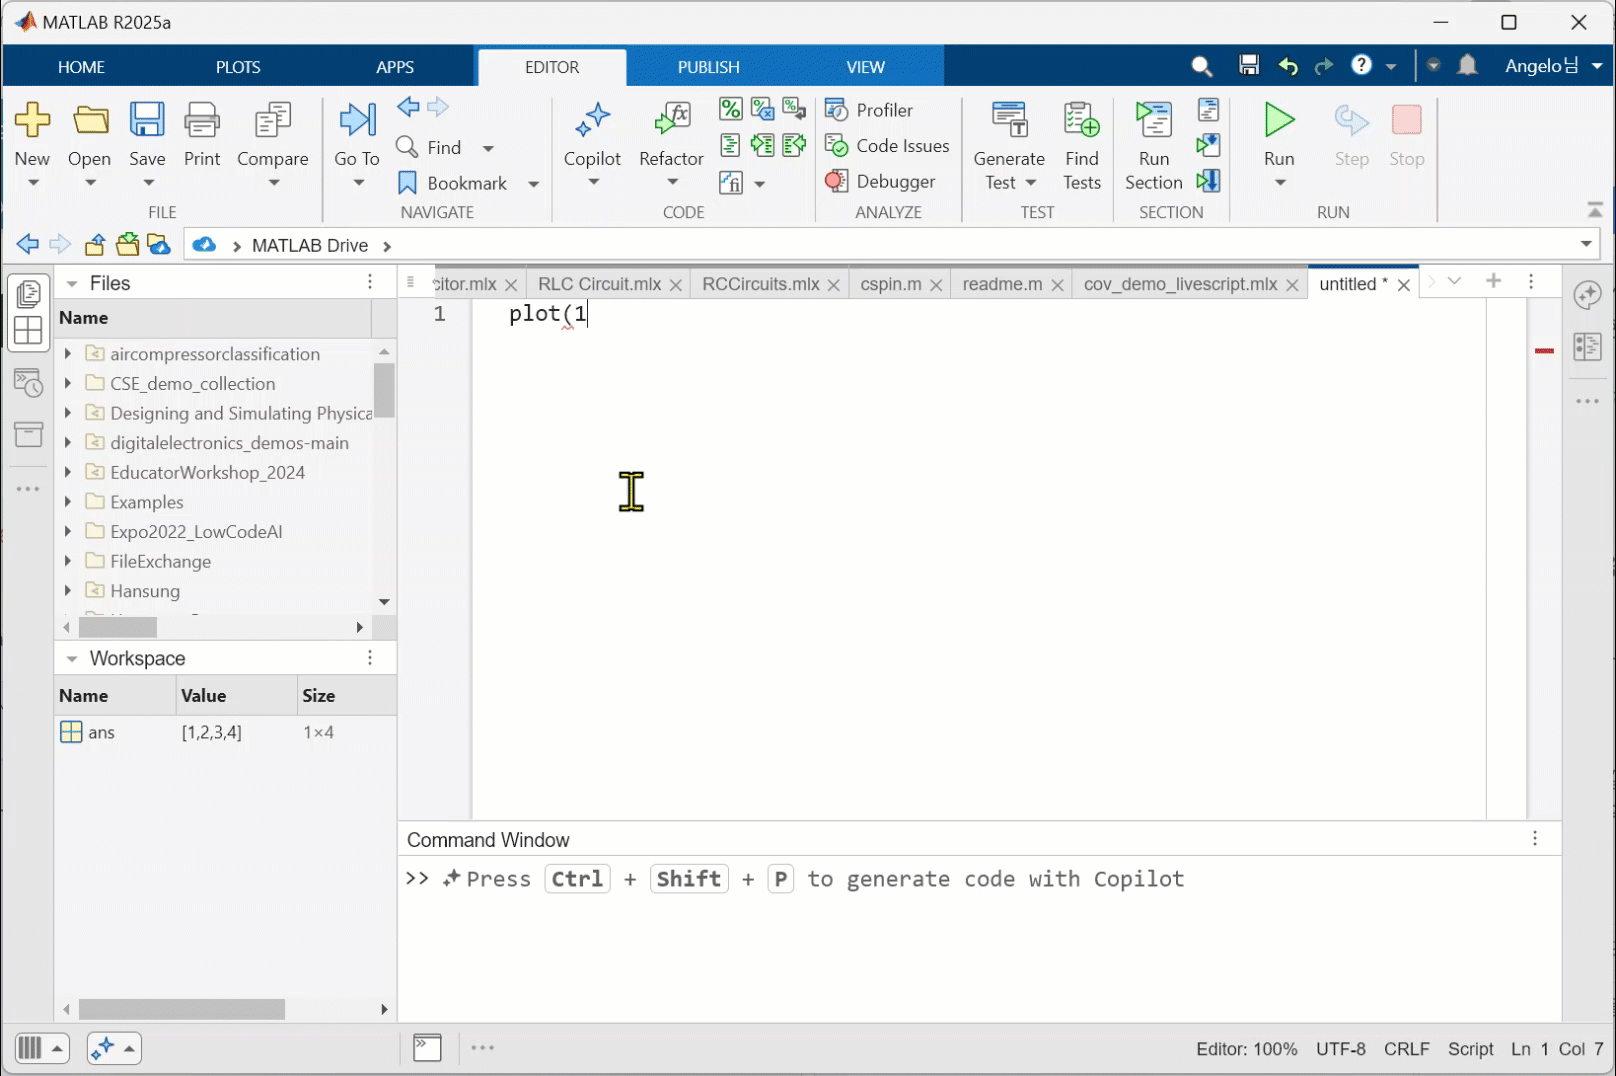Click the search magnifier in the title ribbon
This screenshot has width=1616, height=1076.
1202,66
